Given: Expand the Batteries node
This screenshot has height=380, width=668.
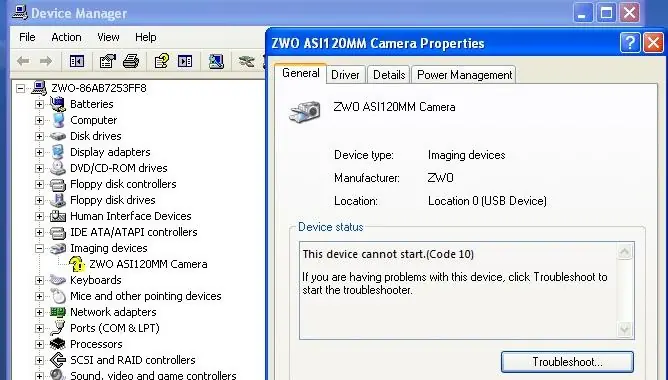Looking at the screenshot, I should pyautogui.click(x=39, y=104).
